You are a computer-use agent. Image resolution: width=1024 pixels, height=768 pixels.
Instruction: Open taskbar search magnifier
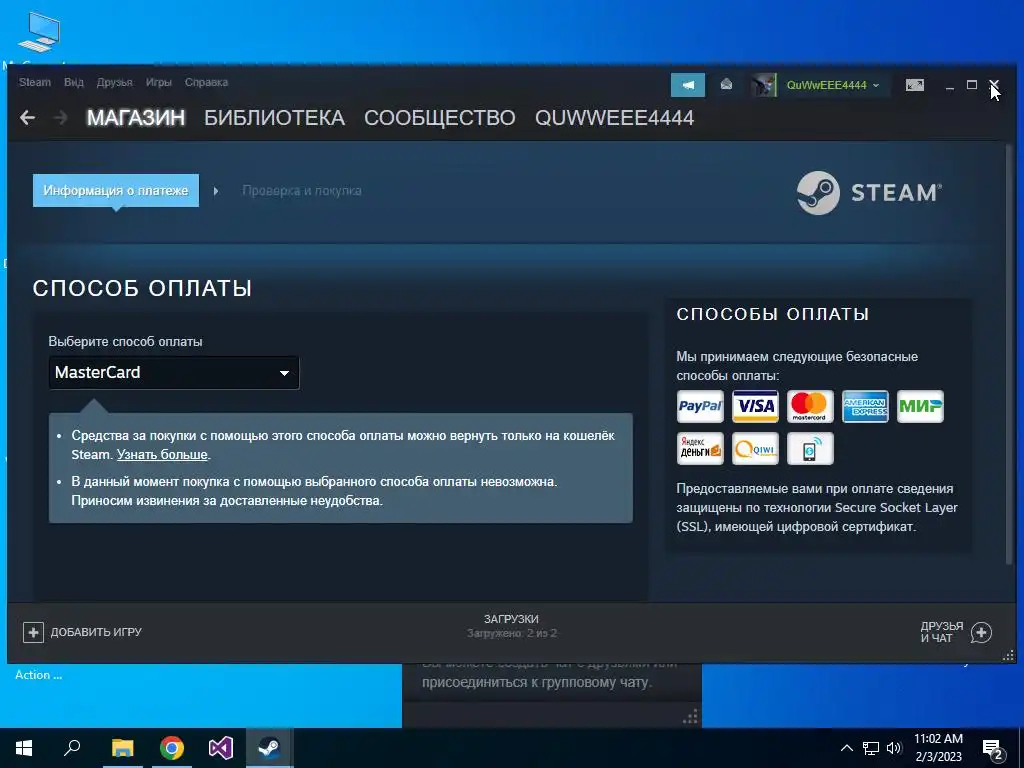point(72,748)
